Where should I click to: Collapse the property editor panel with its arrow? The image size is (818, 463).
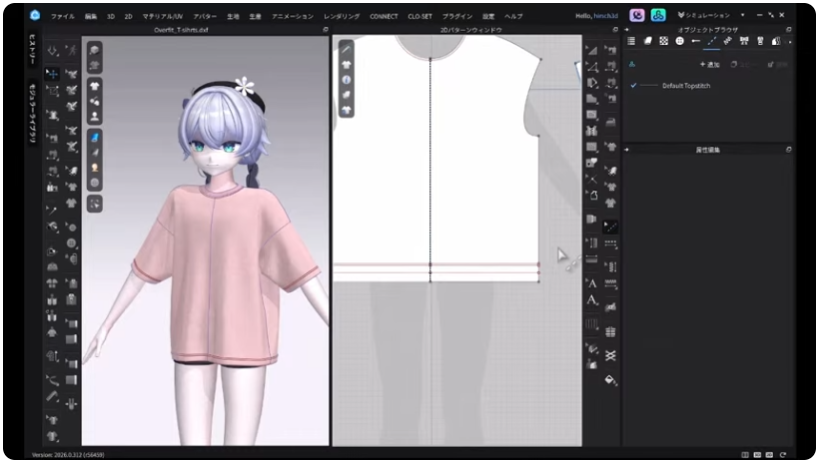(x=627, y=150)
